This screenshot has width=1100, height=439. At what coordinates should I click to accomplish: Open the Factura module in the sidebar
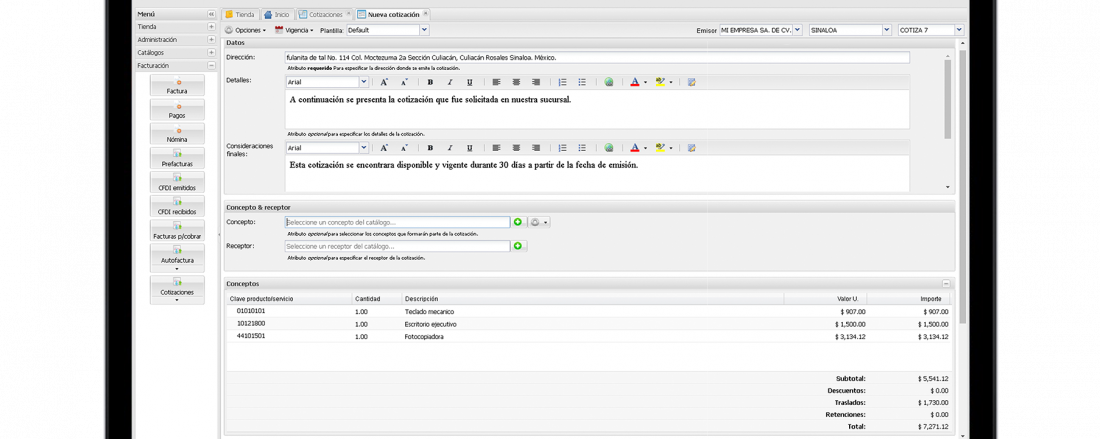(x=177, y=86)
